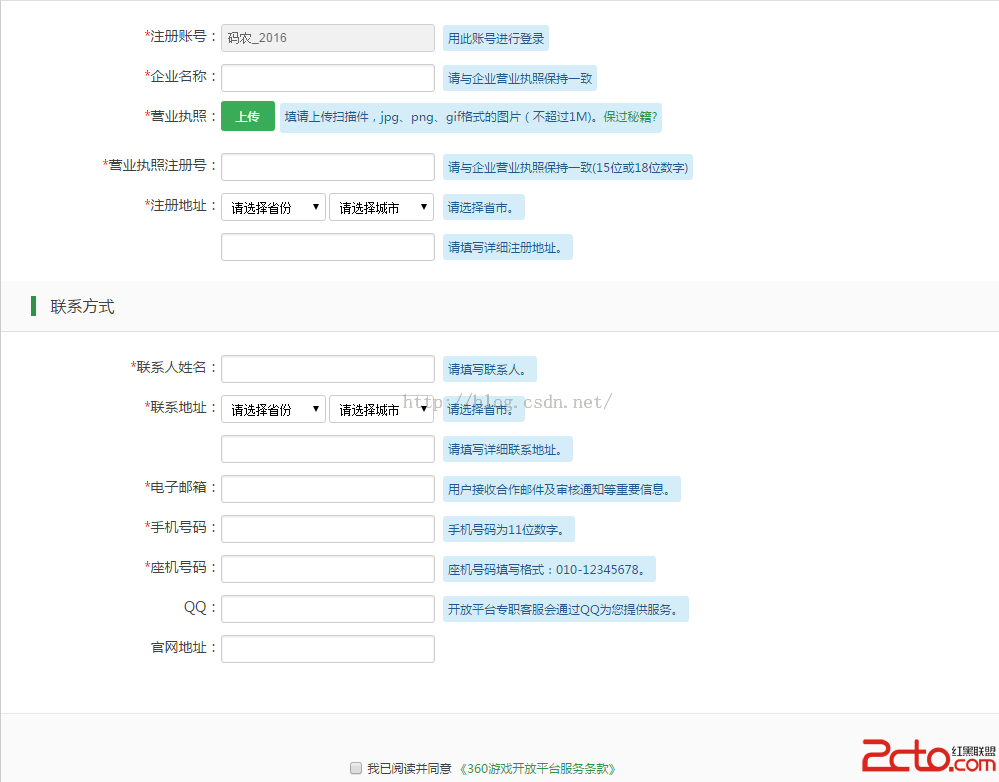Open the 保过秘籍? link

coord(629,117)
